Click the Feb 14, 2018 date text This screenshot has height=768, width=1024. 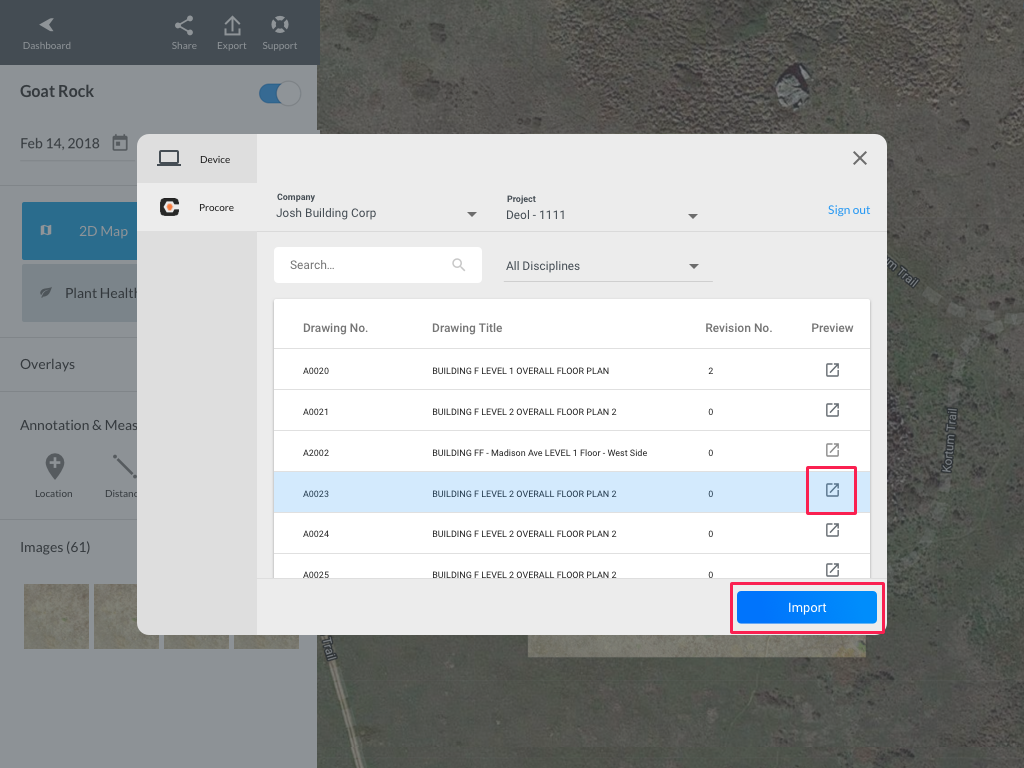pos(60,143)
